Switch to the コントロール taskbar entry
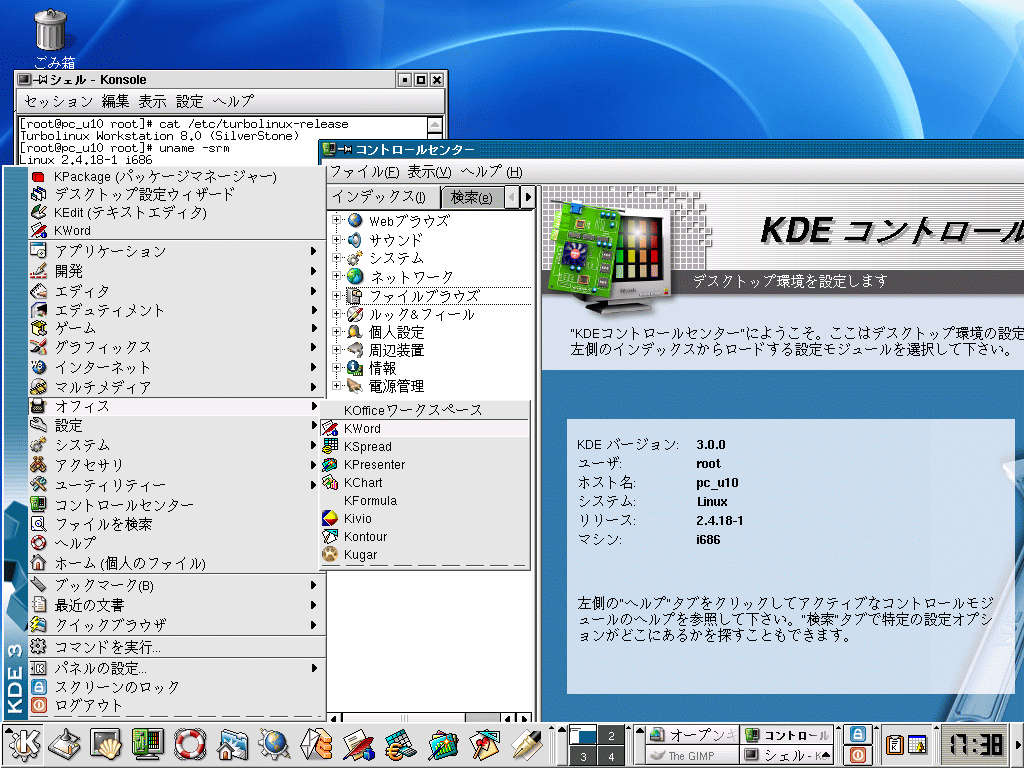1024x768 pixels. (788, 735)
